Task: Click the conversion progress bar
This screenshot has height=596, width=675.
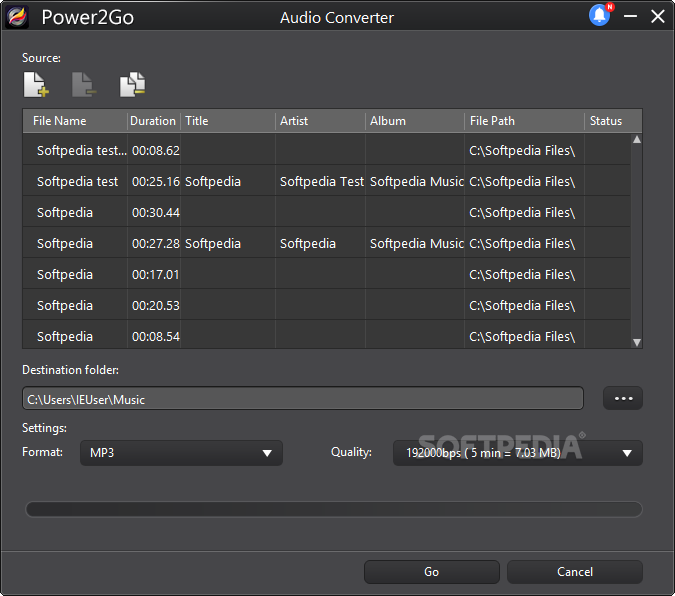Action: tap(334, 509)
